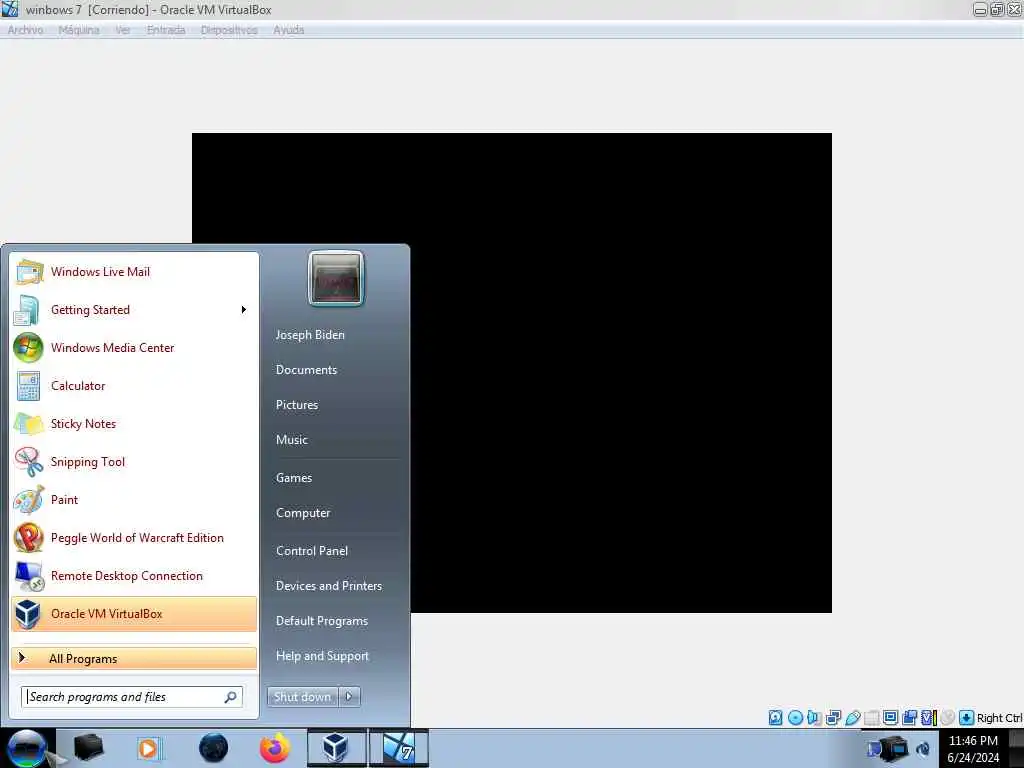This screenshot has height=768, width=1024.
Task: Click the magnifier icon in search box
Action: click(231, 697)
